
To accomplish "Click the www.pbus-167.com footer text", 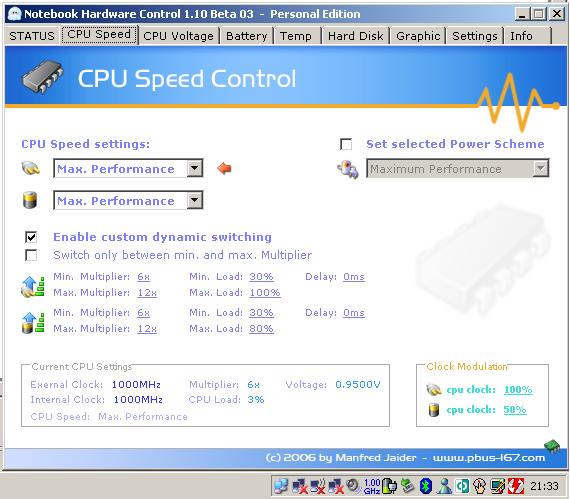I will point(489,458).
